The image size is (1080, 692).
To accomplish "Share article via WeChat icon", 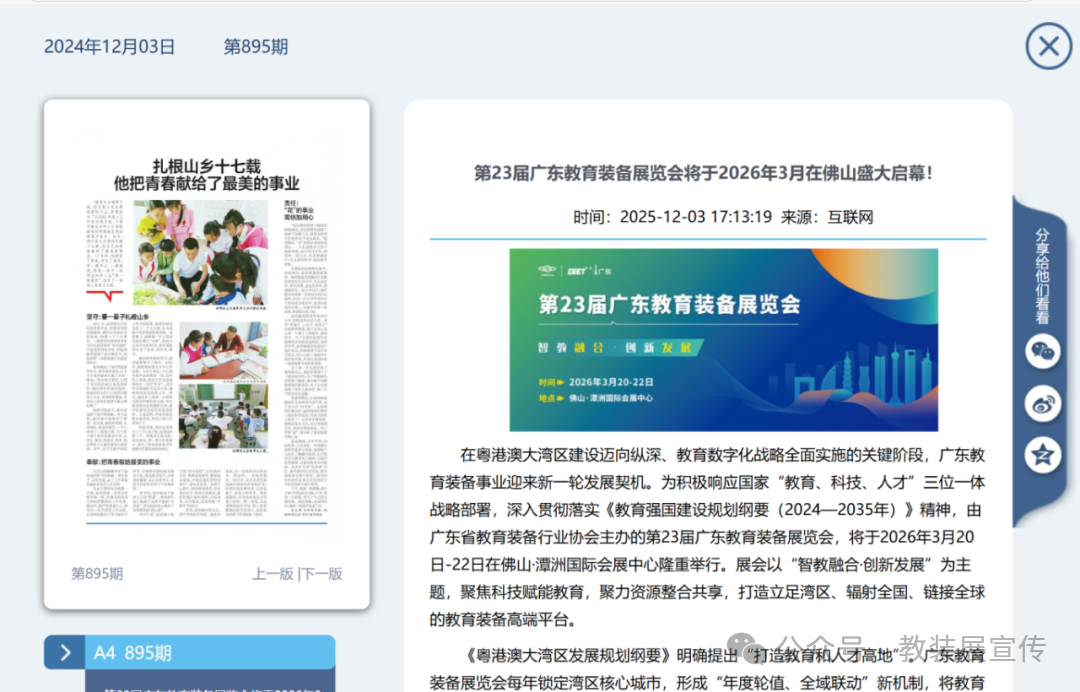I will tap(1043, 351).
